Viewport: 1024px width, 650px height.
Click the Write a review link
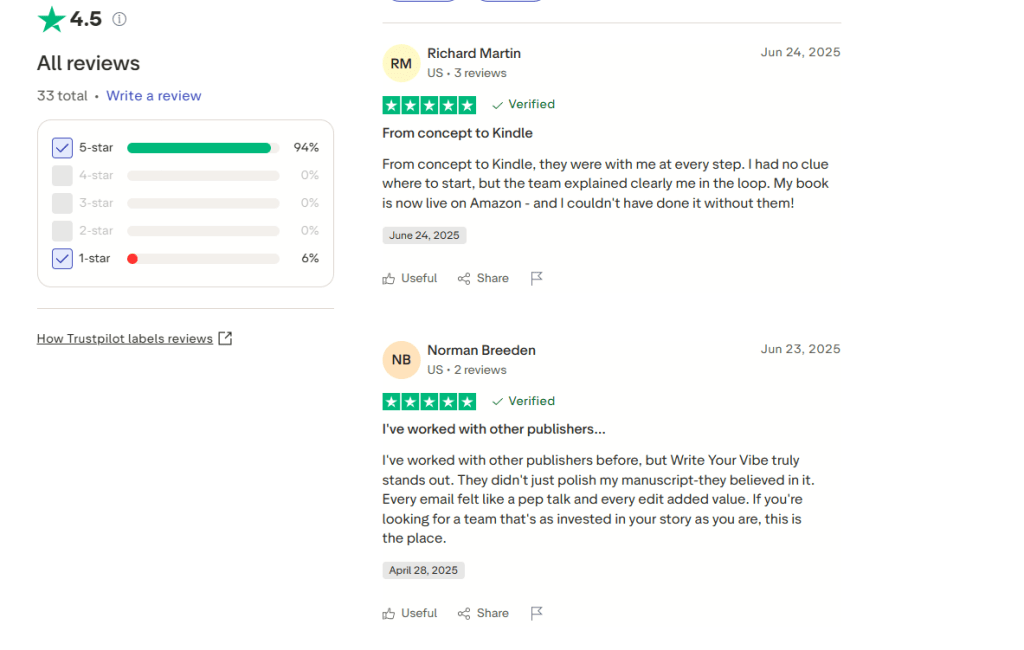[154, 96]
